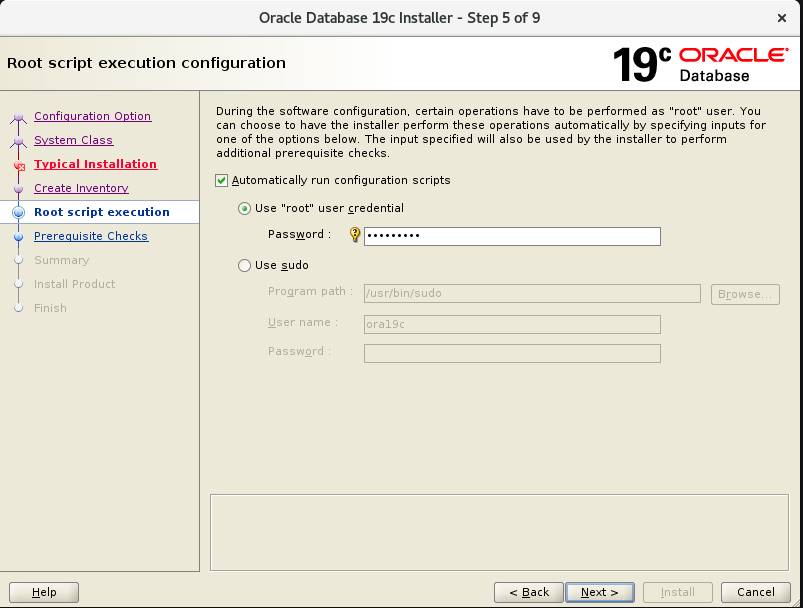Click the sudo Program path field
Screen dimensions: 803x608
(532, 293)
